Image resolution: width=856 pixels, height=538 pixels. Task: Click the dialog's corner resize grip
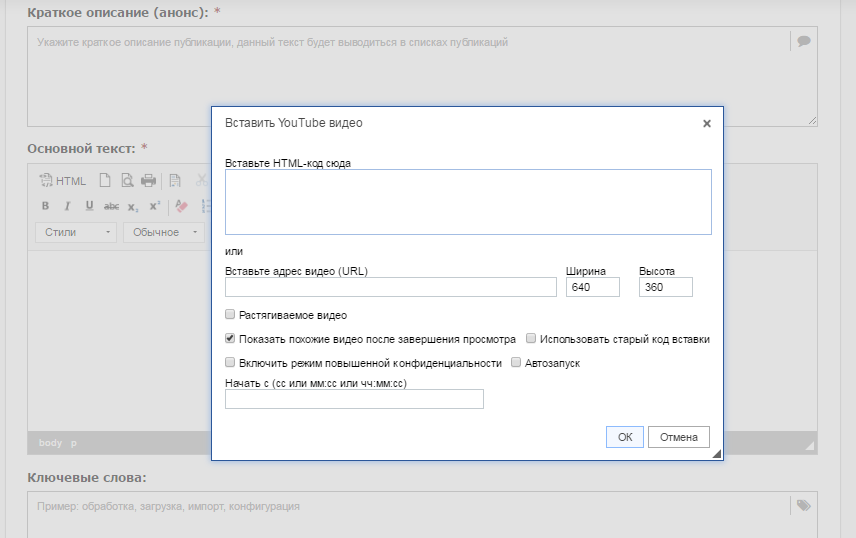pyautogui.click(x=717, y=453)
